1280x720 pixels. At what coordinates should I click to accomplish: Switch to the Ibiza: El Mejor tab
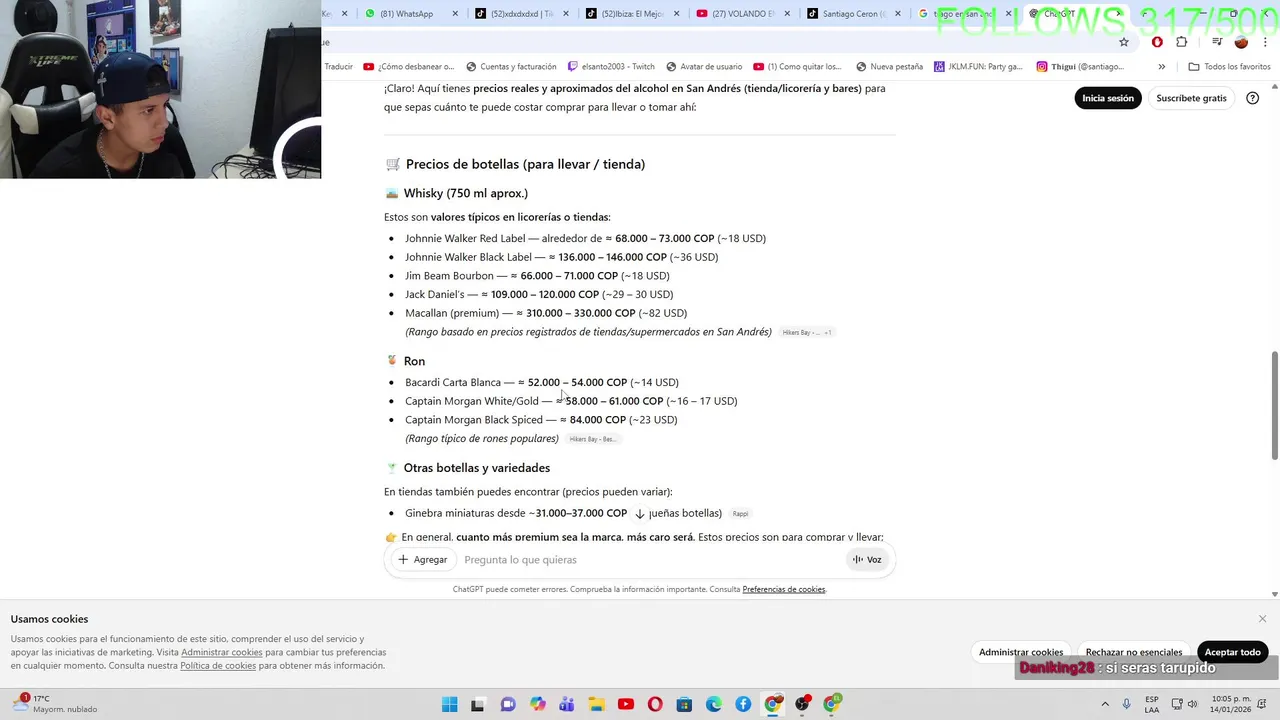click(x=632, y=14)
